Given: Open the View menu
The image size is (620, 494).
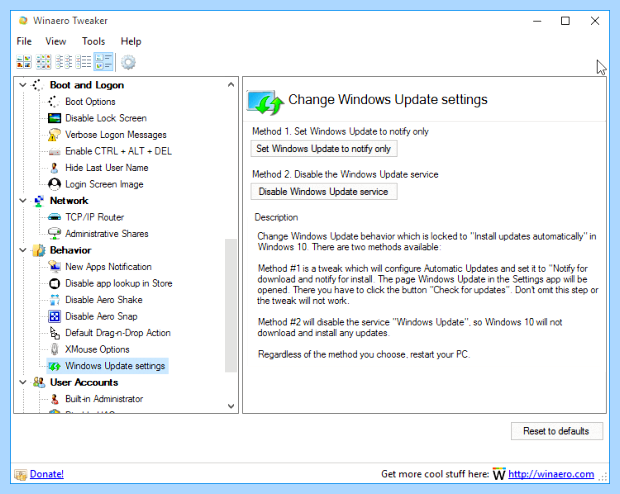Looking at the screenshot, I should [56, 42].
